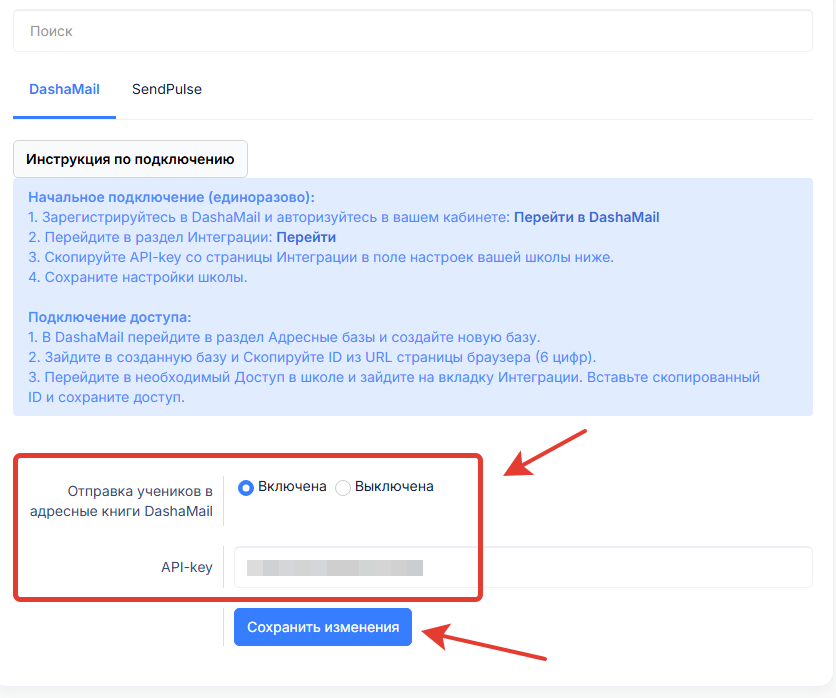
Task: Select the Выключена radio button
Action: (343, 488)
